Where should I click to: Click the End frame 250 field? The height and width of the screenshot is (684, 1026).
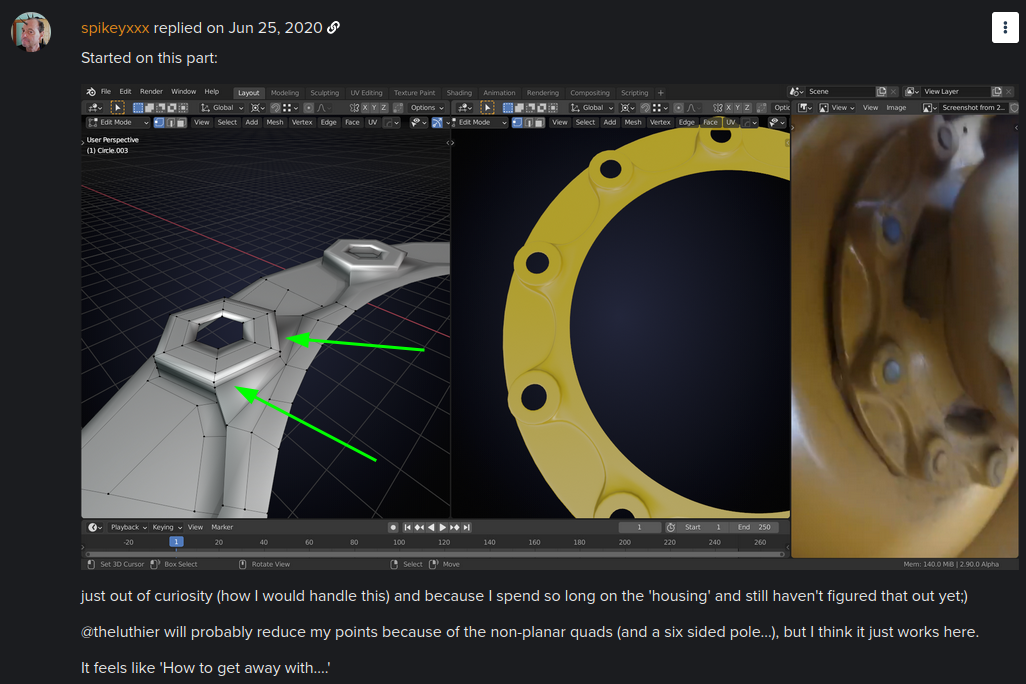[x=755, y=527]
